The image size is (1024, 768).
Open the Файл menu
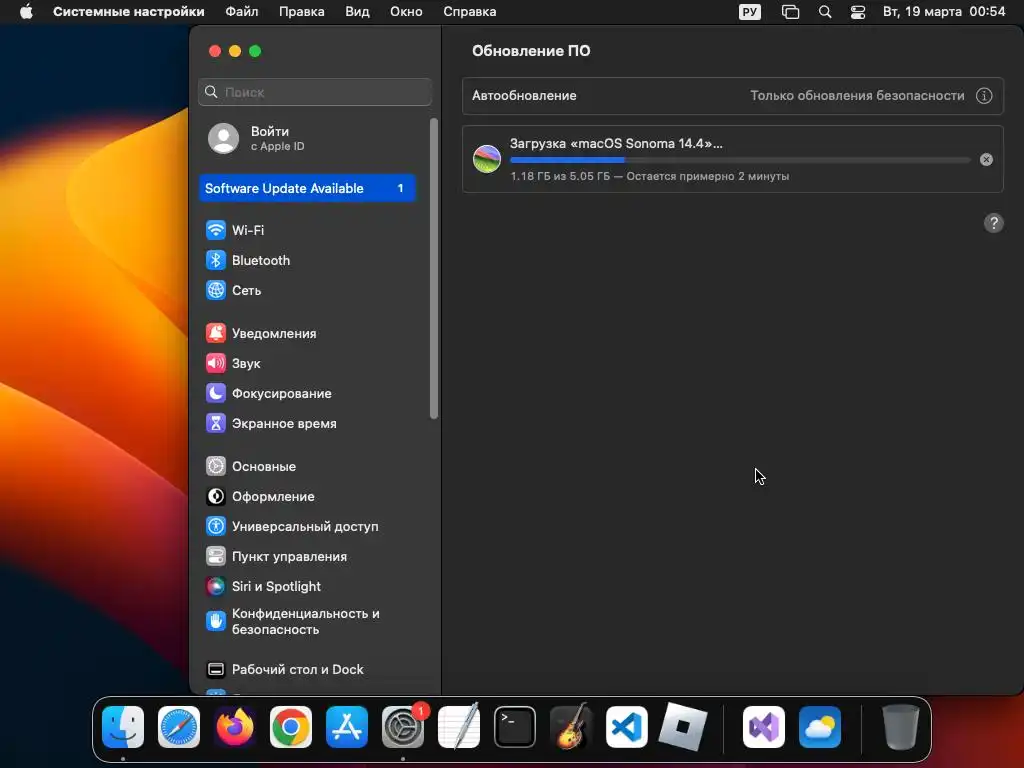point(242,12)
